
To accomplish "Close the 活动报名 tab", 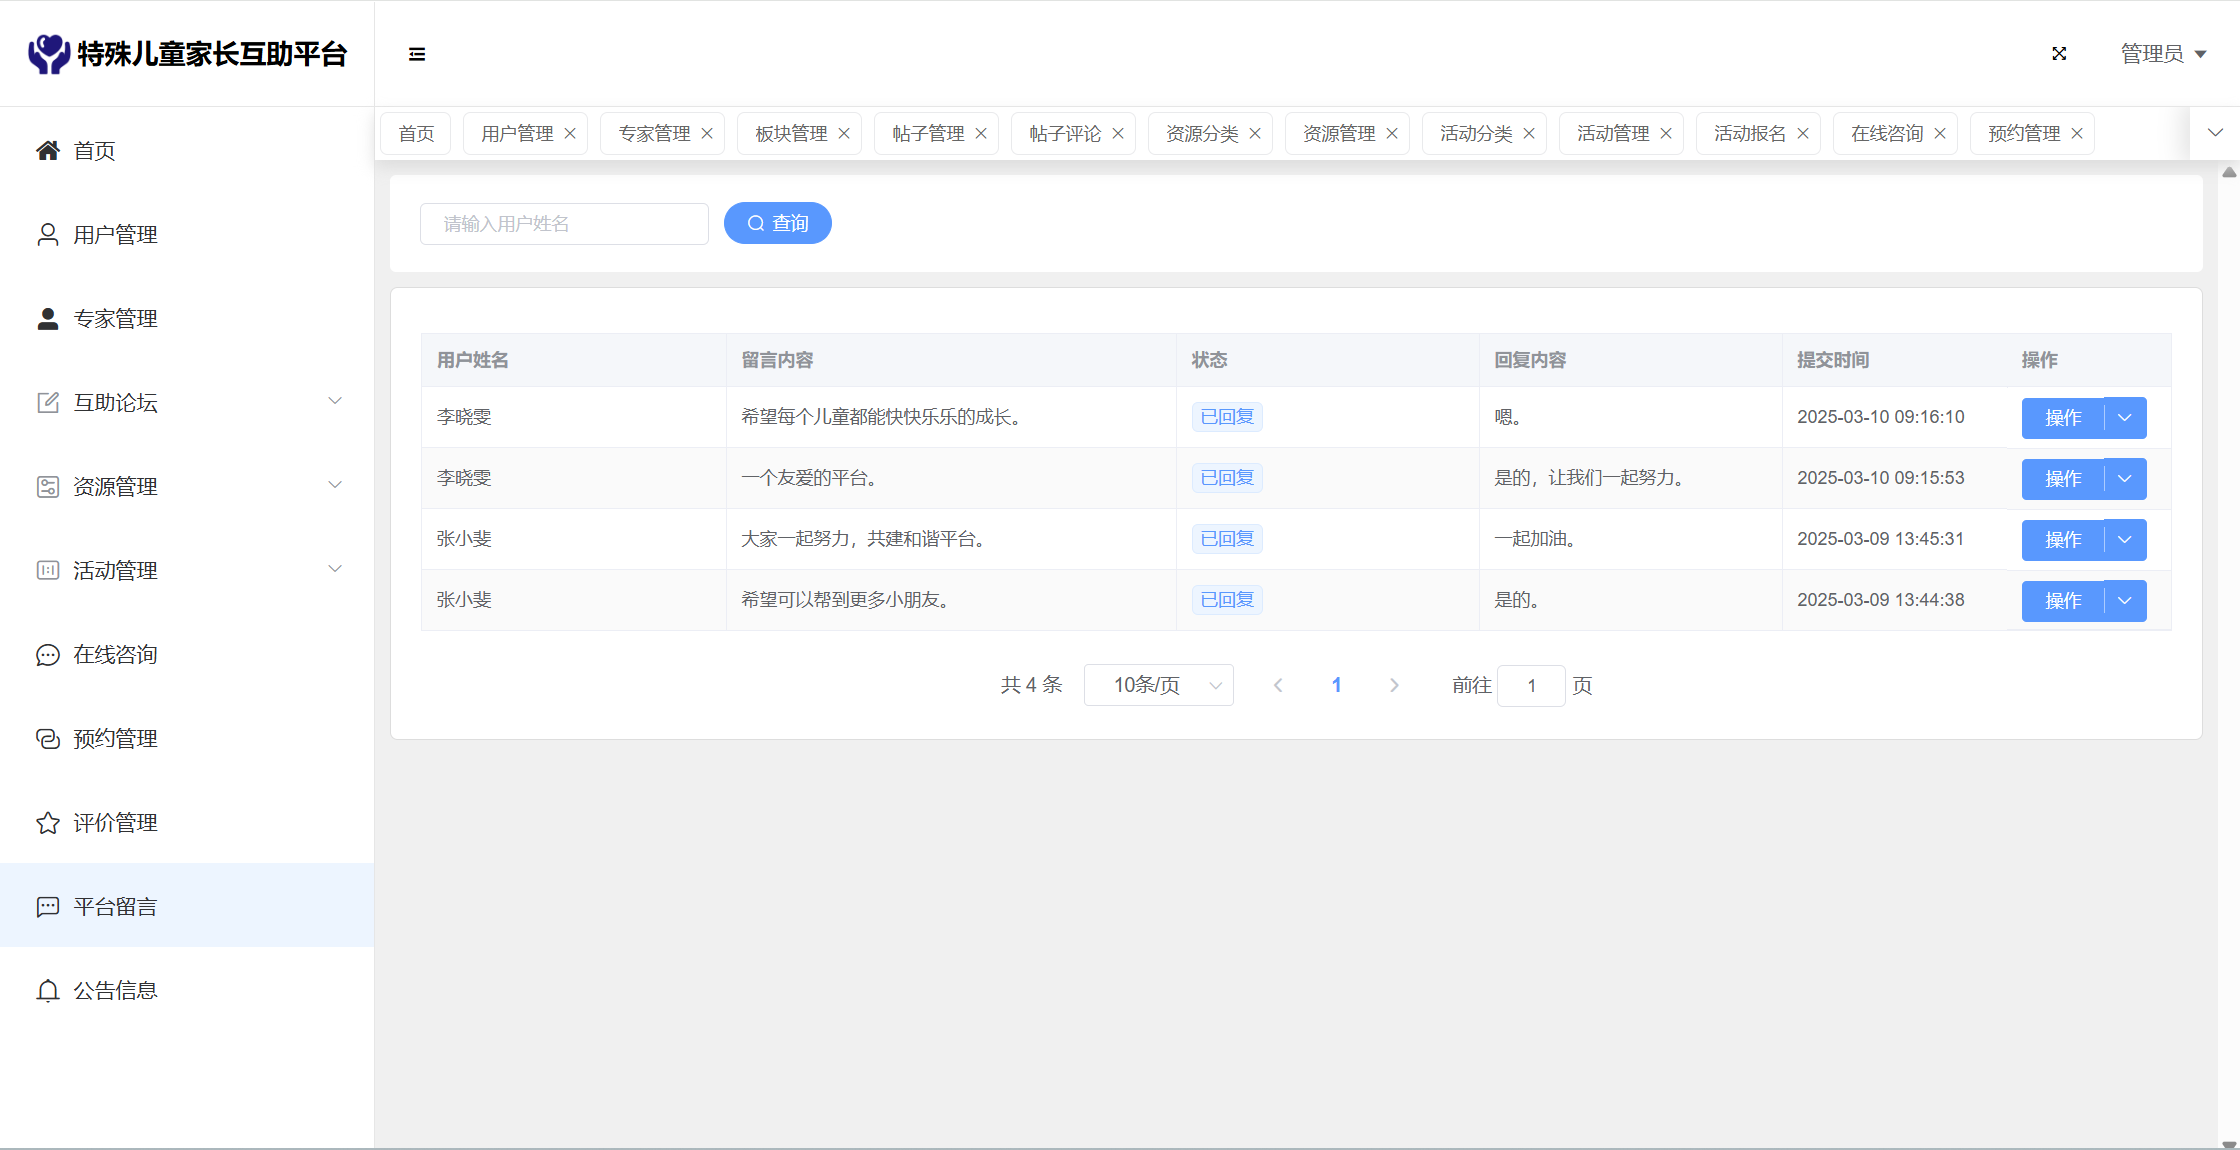I will (x=1803, y=134).
